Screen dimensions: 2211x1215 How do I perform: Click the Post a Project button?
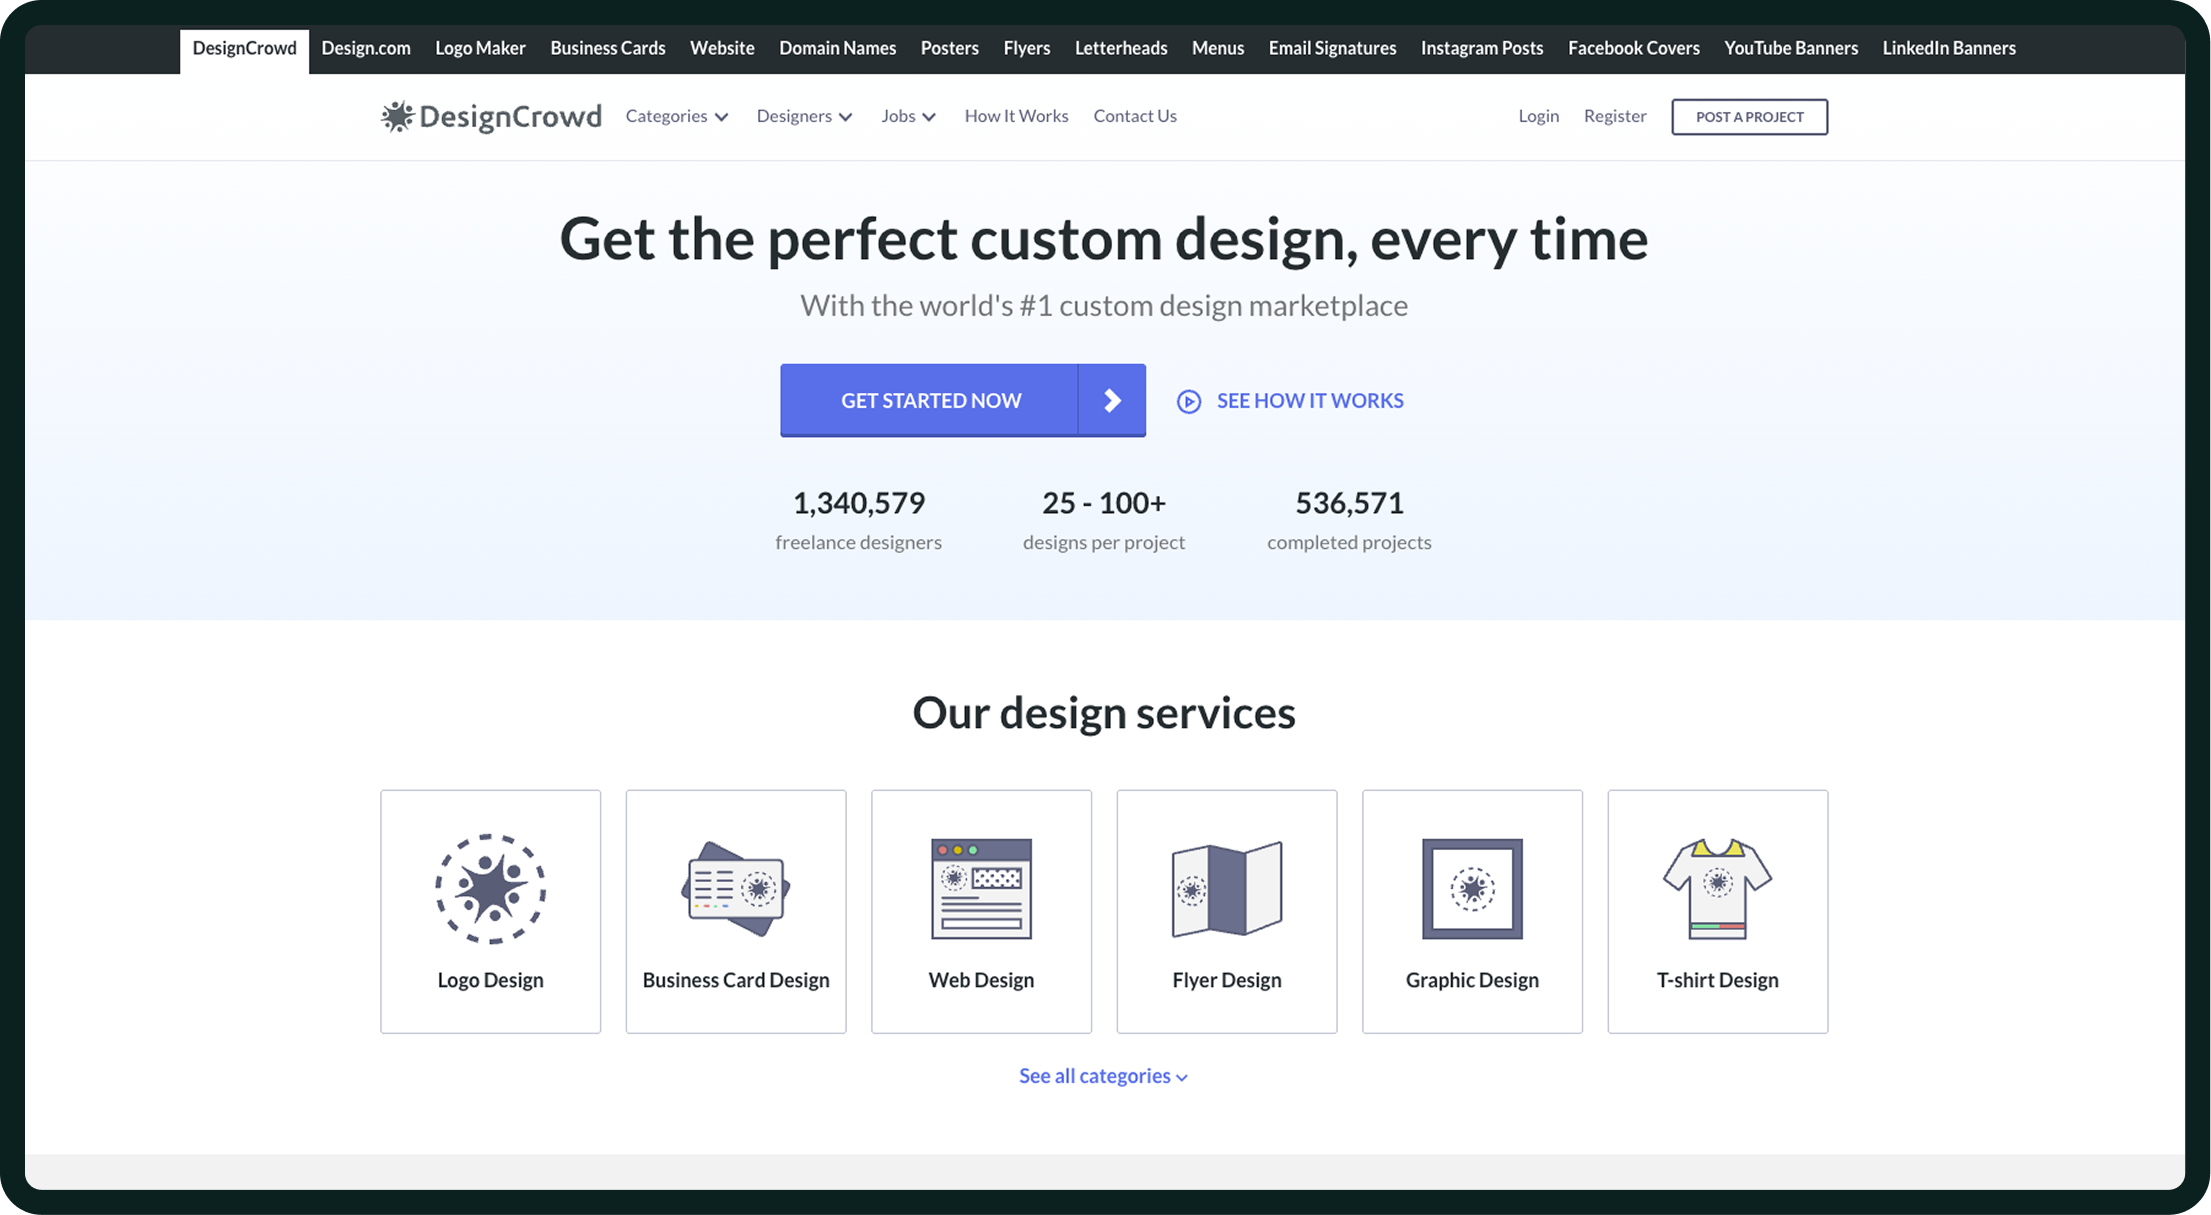click(x=1749, y=117)
